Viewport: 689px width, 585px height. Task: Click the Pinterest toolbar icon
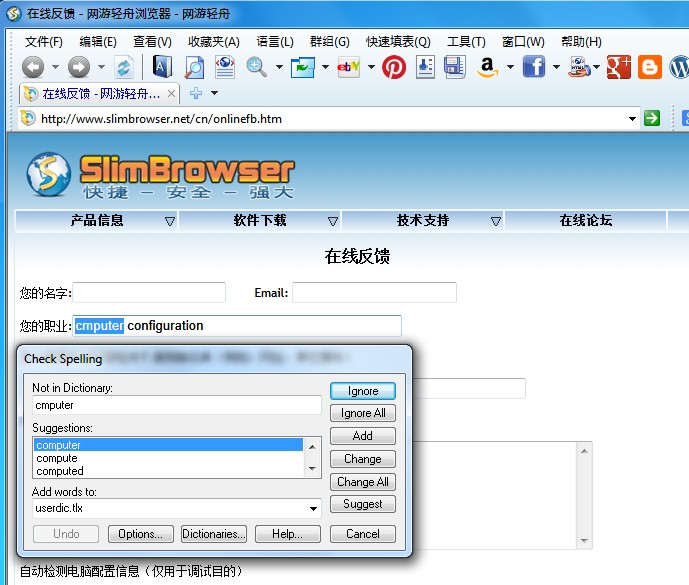pyautogui.click(x=394, y=67)
